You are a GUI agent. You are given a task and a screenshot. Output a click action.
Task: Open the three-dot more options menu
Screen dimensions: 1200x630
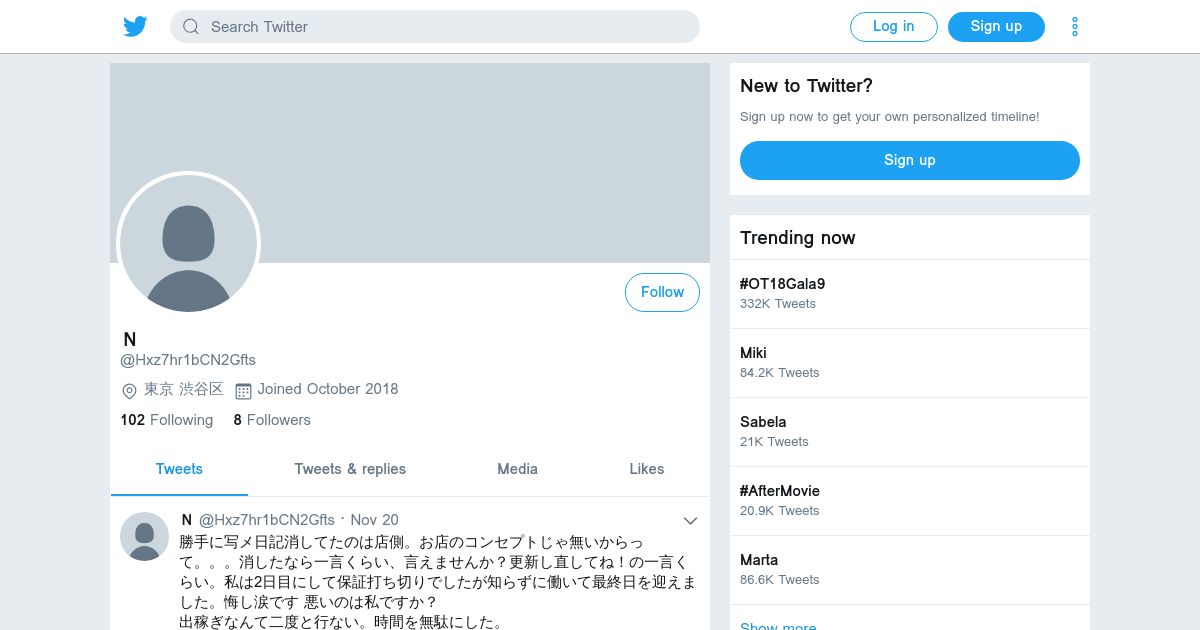pyautogui.click(x=1074, y=27)
